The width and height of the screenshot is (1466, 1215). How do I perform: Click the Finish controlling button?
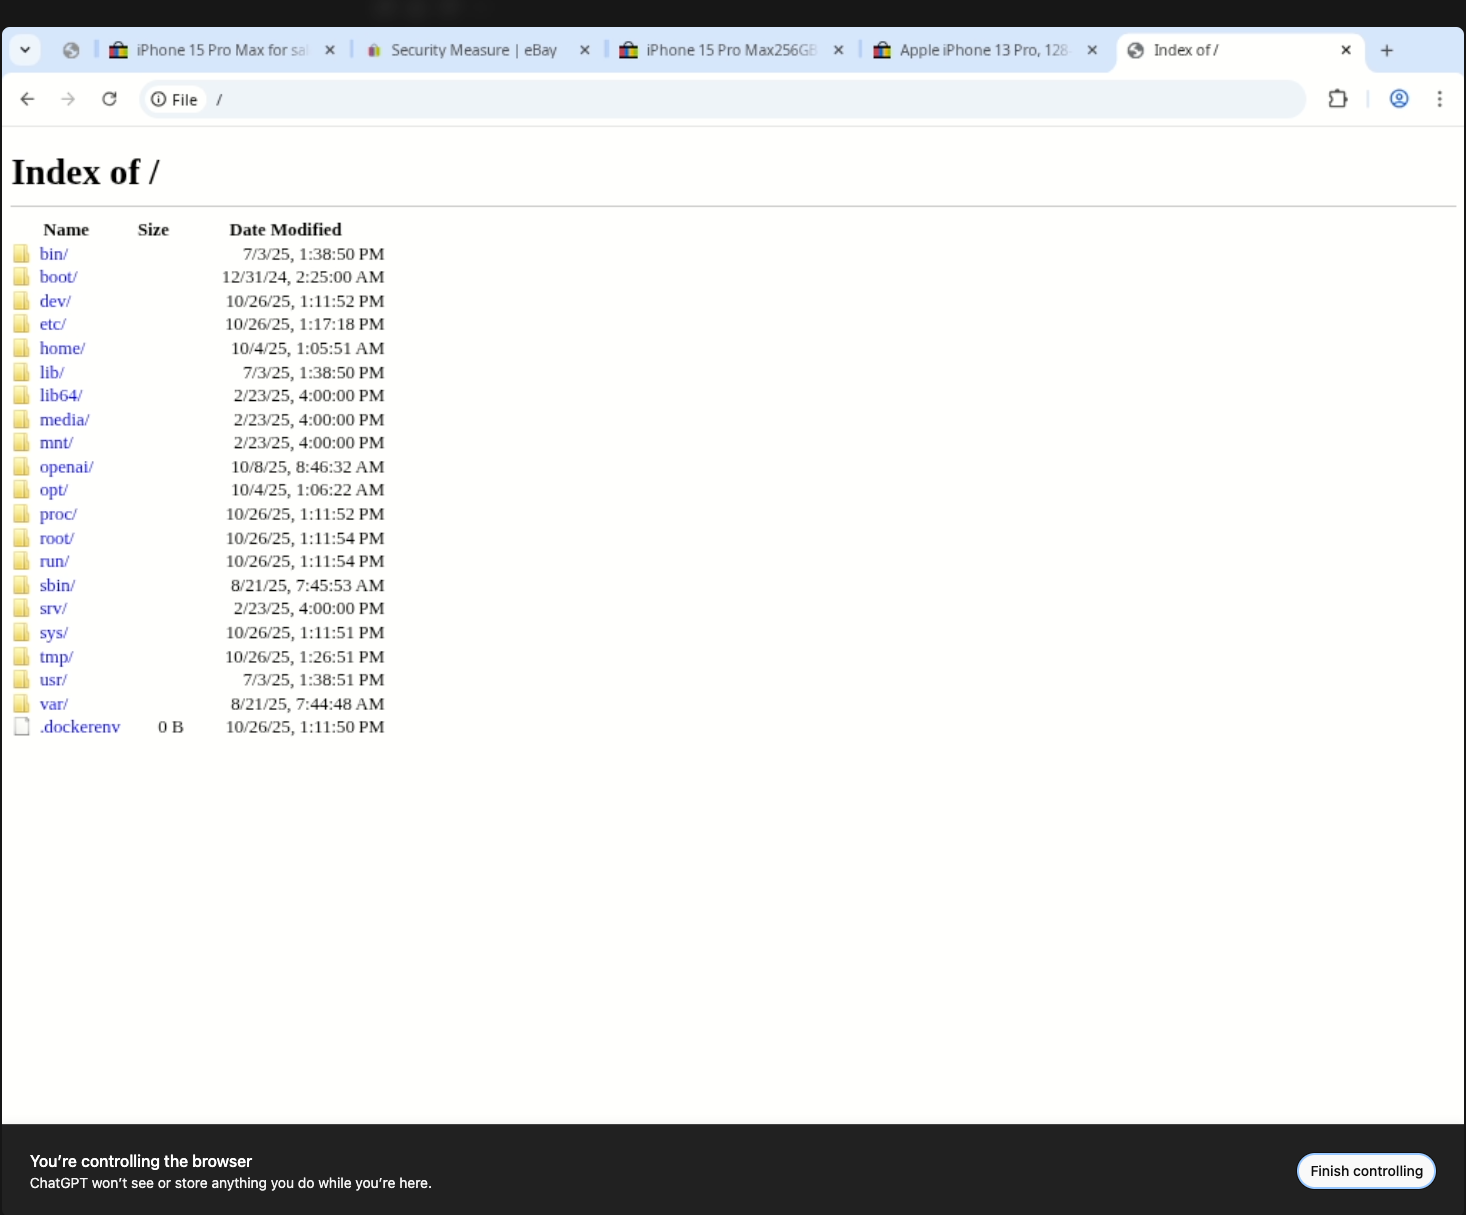click(x=1366, y=1170)
